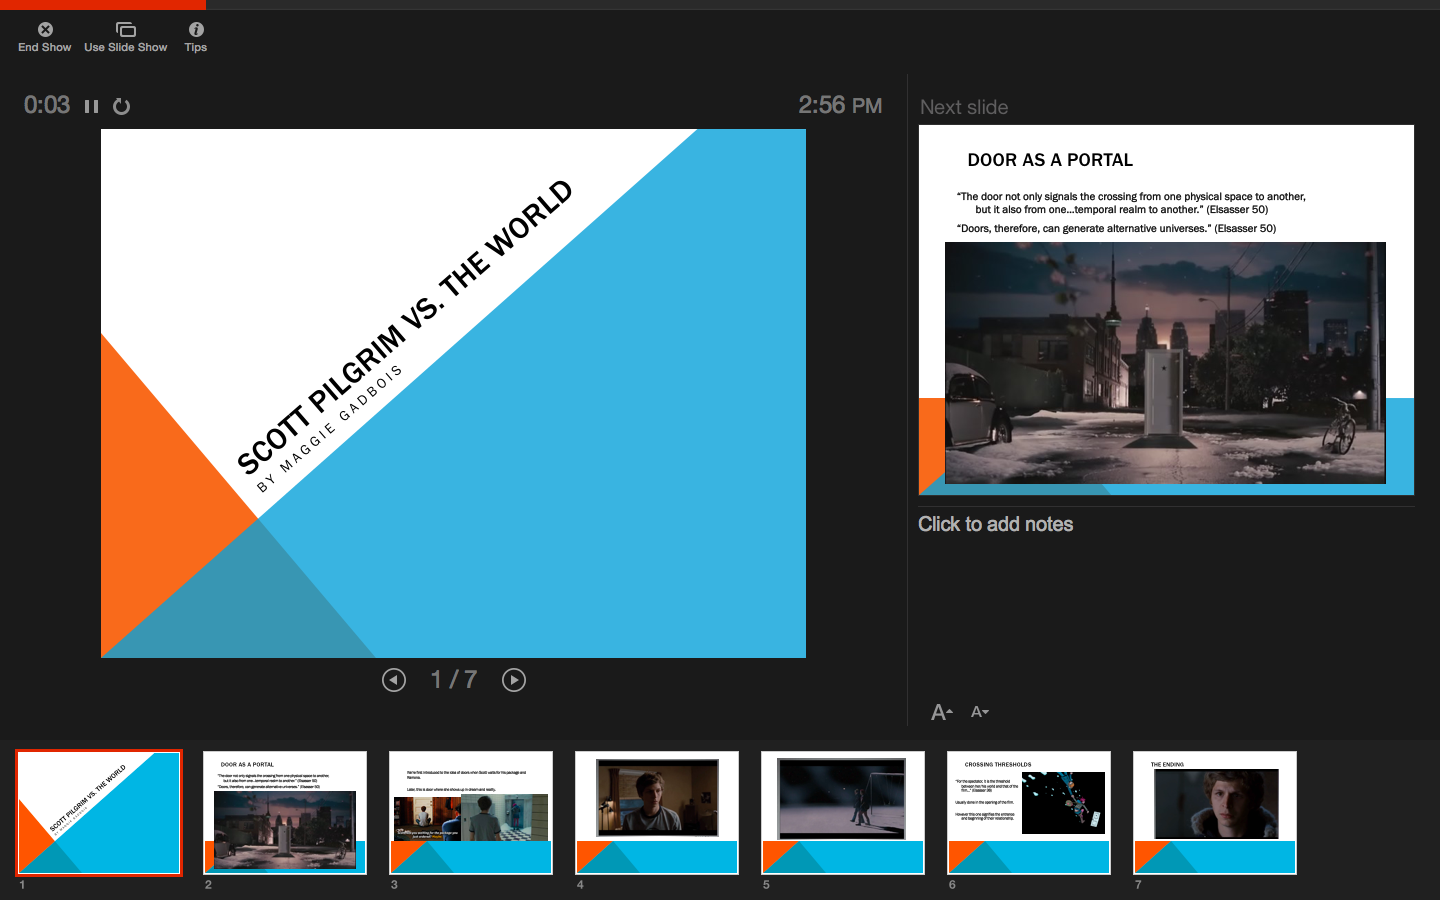Reset the elapsed timer
The image size is (1440, 900).
point(121,106)
